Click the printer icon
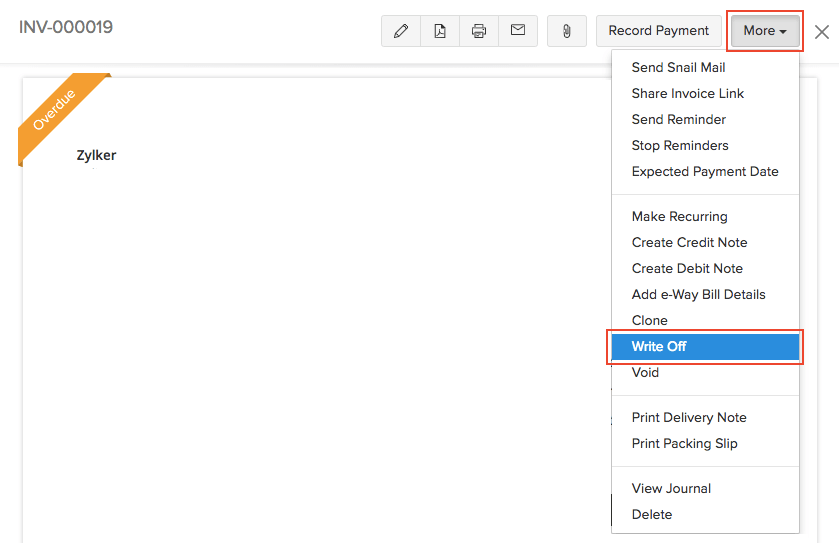 pyautogui.click(x=479, y=31)
